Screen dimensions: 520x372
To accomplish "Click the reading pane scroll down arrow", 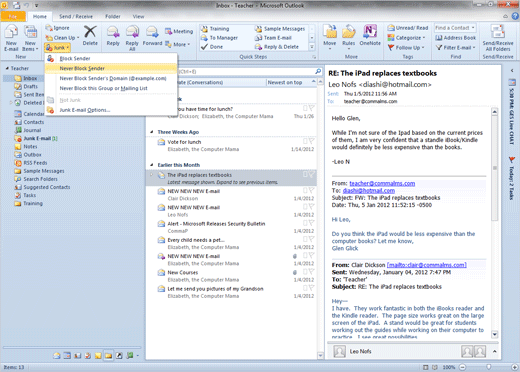I will click(x=495, y=334).
